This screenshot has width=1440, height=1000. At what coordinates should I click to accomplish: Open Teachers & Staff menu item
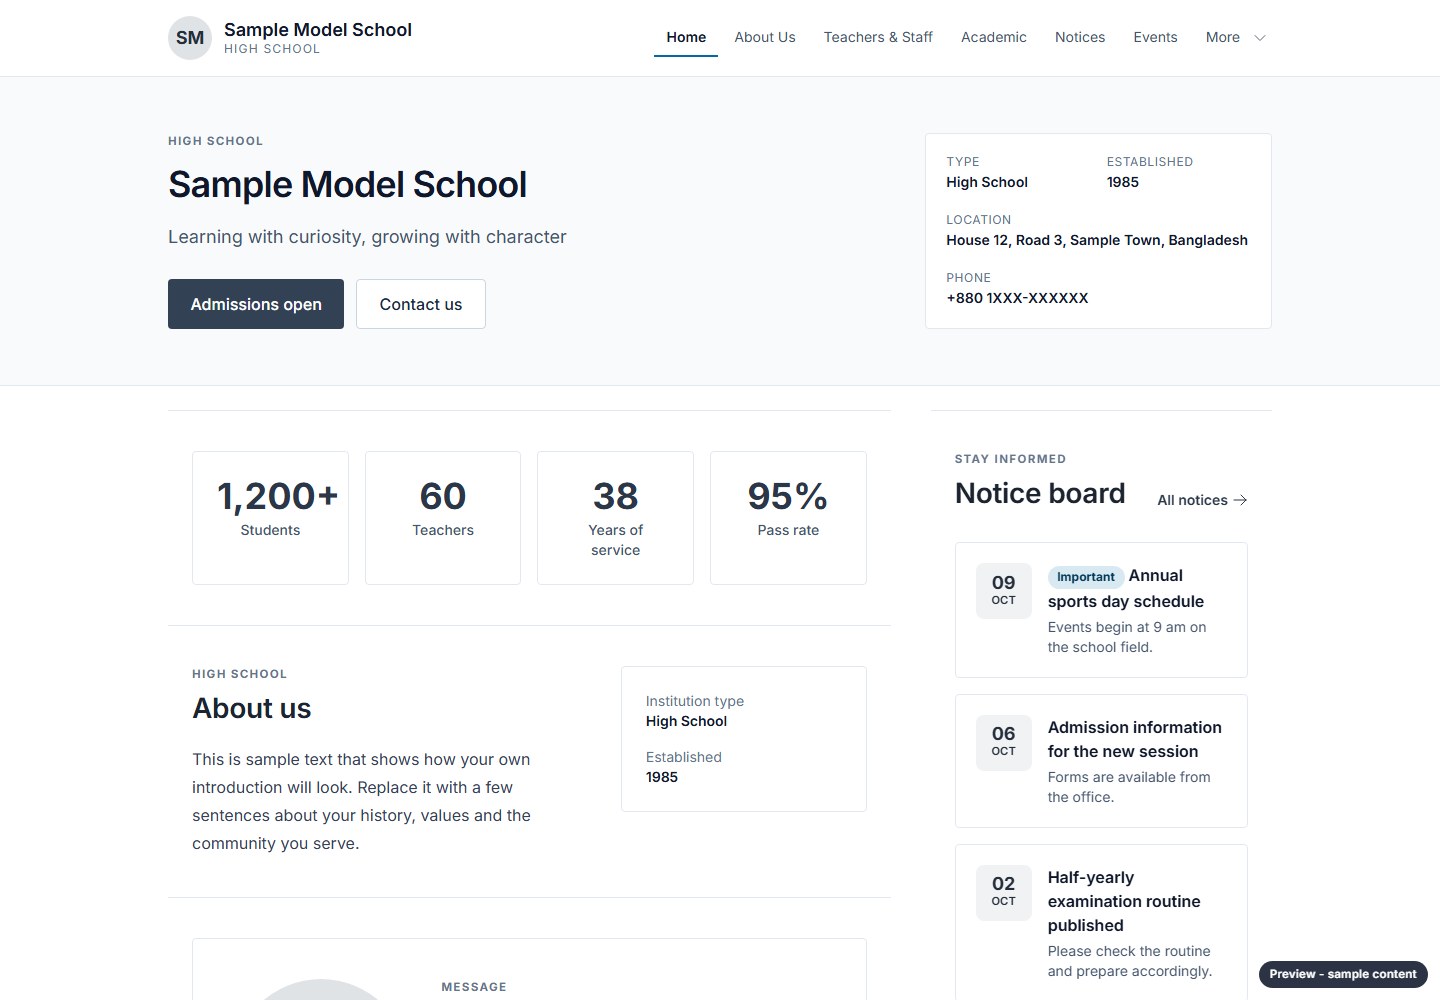878,37
